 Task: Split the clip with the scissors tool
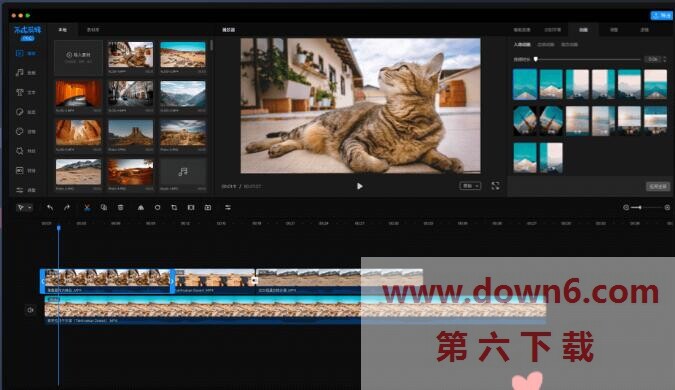pos(87,207)
